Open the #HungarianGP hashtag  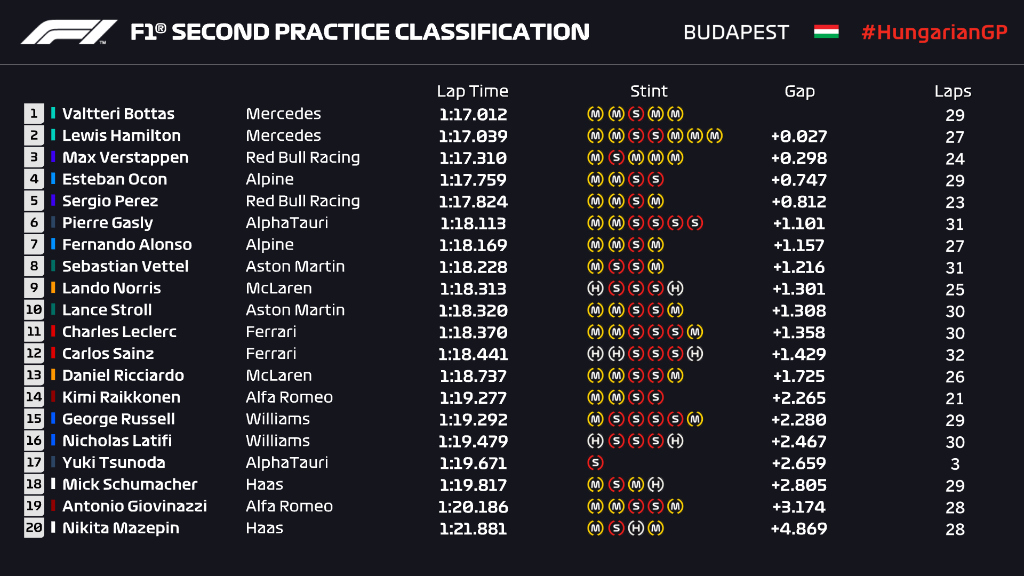coord(934,32)
